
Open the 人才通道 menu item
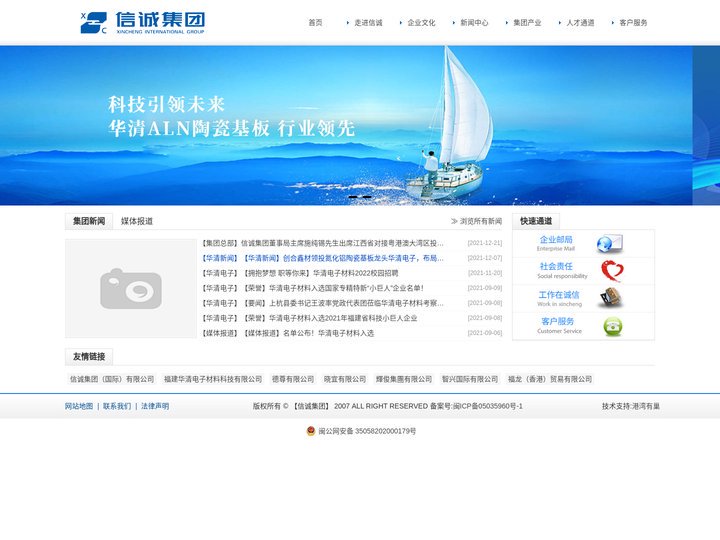pos(580,22)
